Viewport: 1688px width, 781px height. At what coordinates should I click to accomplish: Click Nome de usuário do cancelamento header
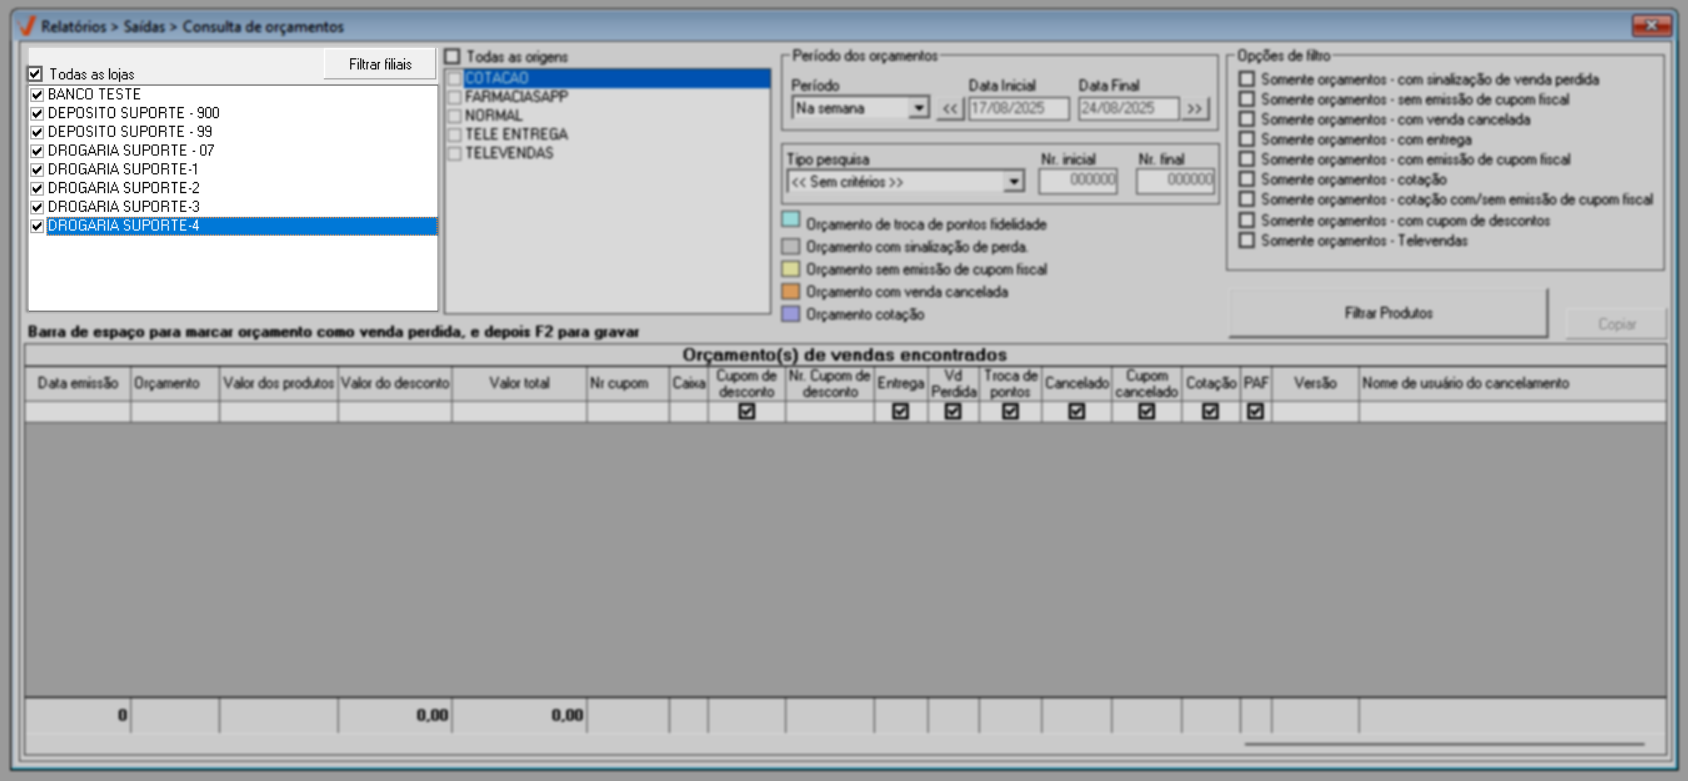tap(1512, 384)
